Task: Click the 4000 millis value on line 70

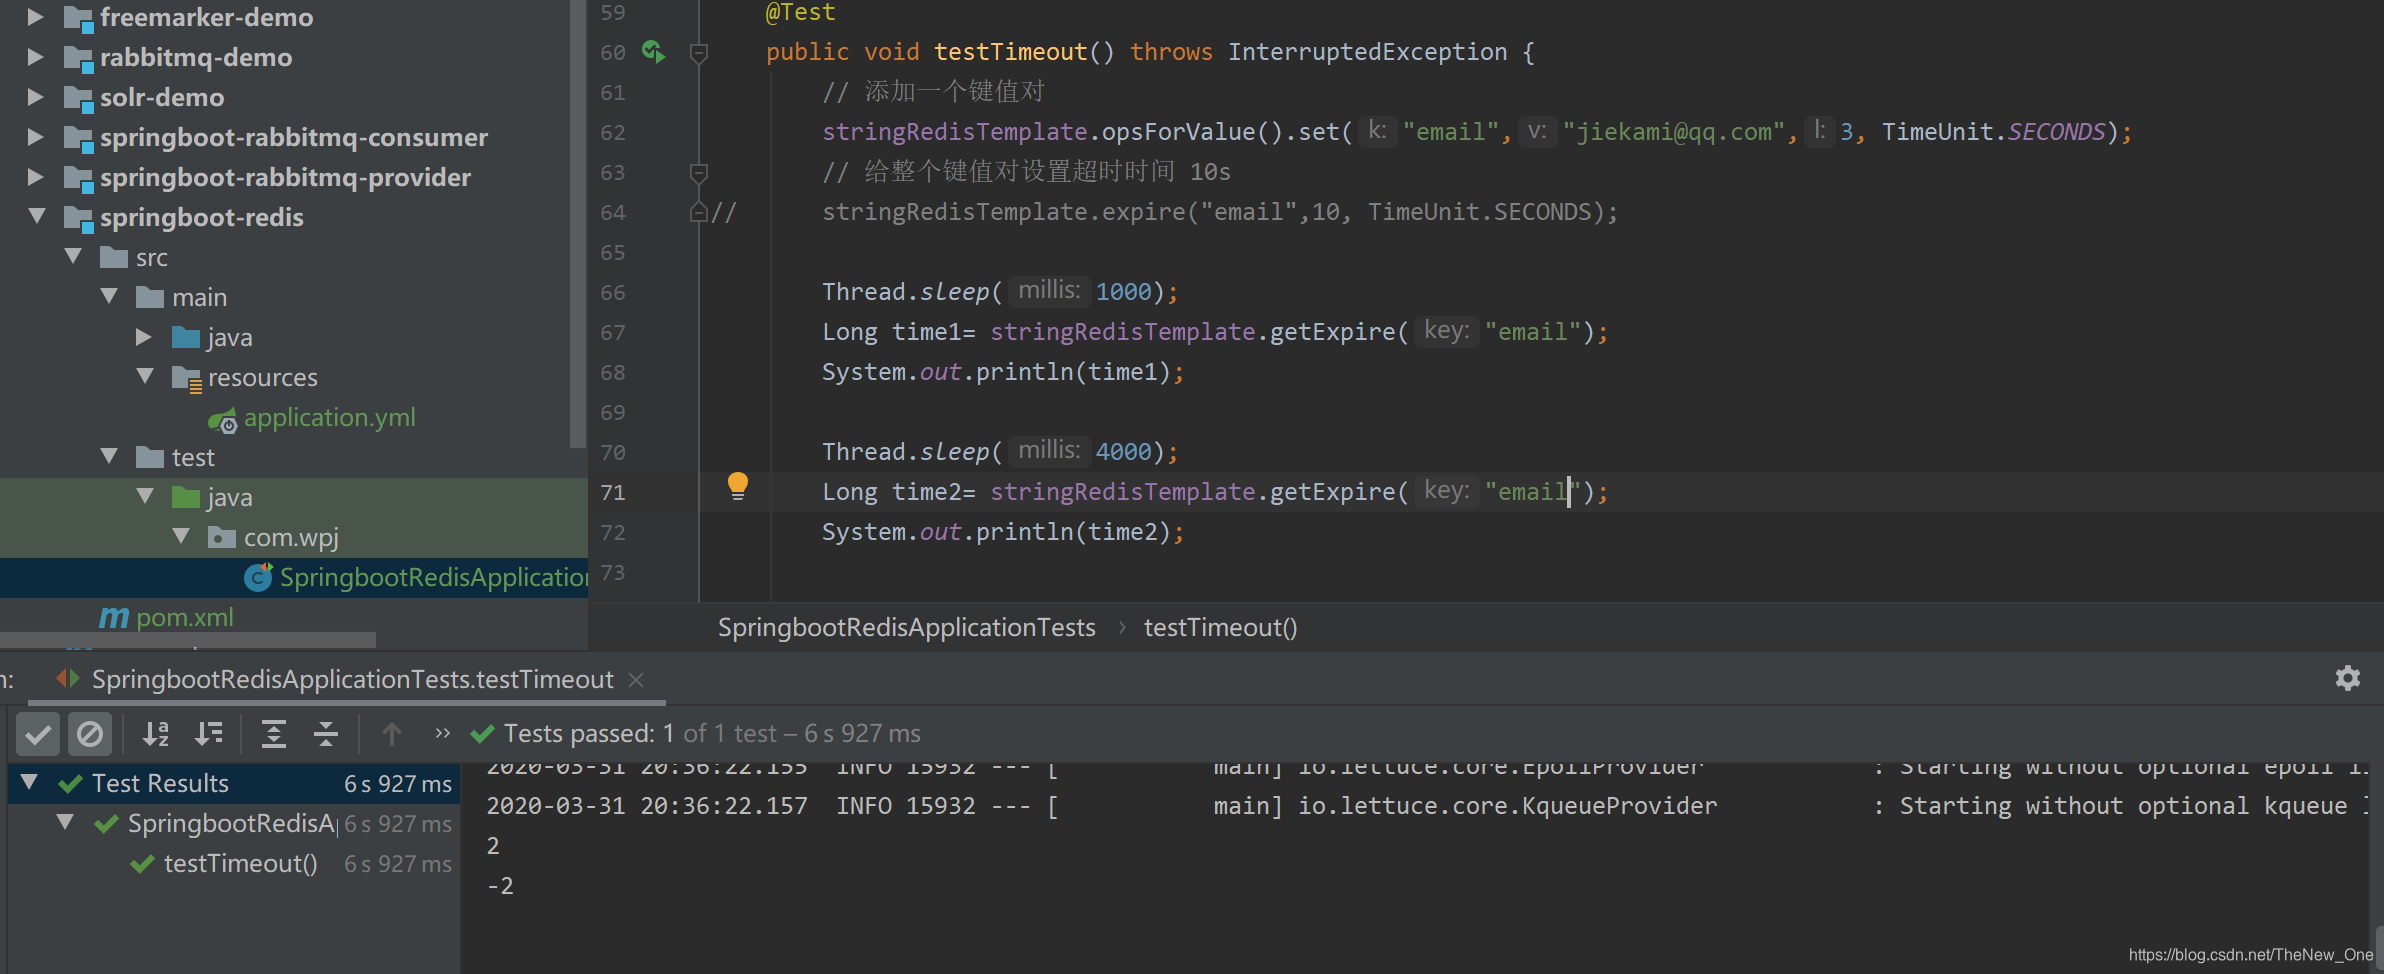Action: pos(1123,452)
